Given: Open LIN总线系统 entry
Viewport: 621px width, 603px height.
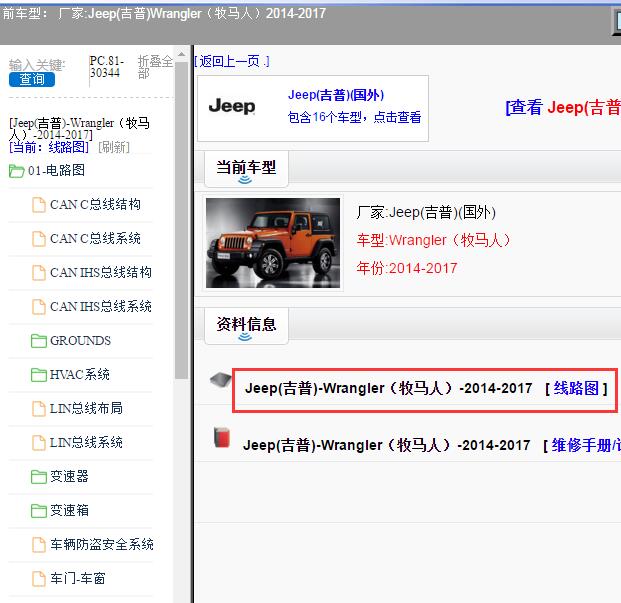Looking at the screenshot, I should point(86,443).
